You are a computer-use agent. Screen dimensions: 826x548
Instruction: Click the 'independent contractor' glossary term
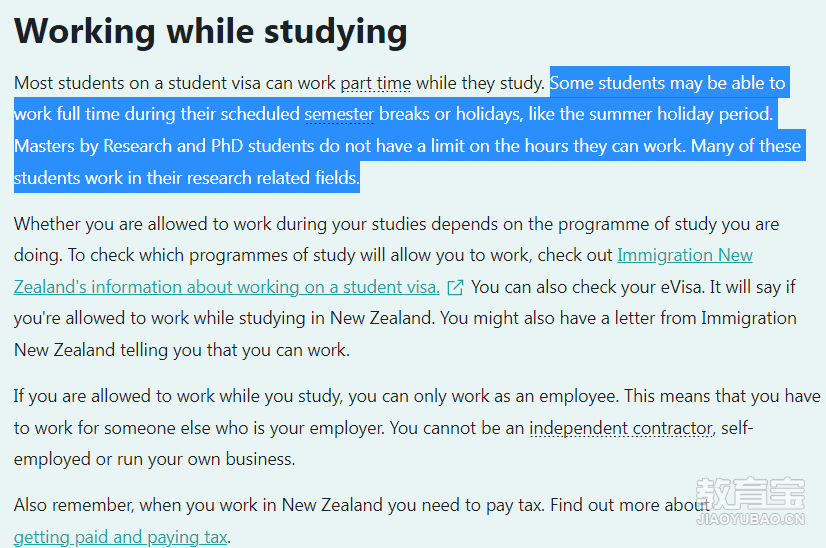point(621,428)
